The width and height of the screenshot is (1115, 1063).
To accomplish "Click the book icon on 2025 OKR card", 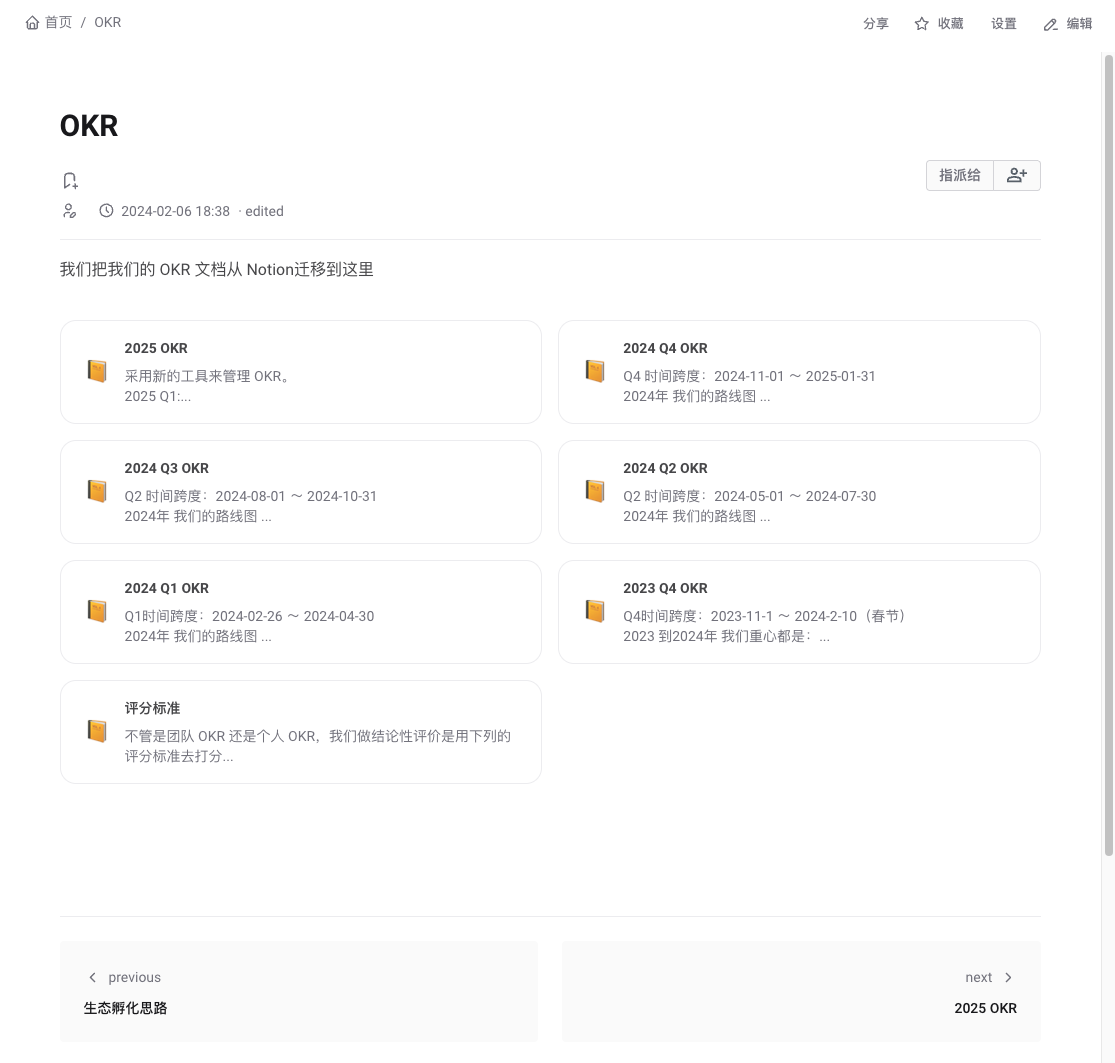I will (97, 371).
